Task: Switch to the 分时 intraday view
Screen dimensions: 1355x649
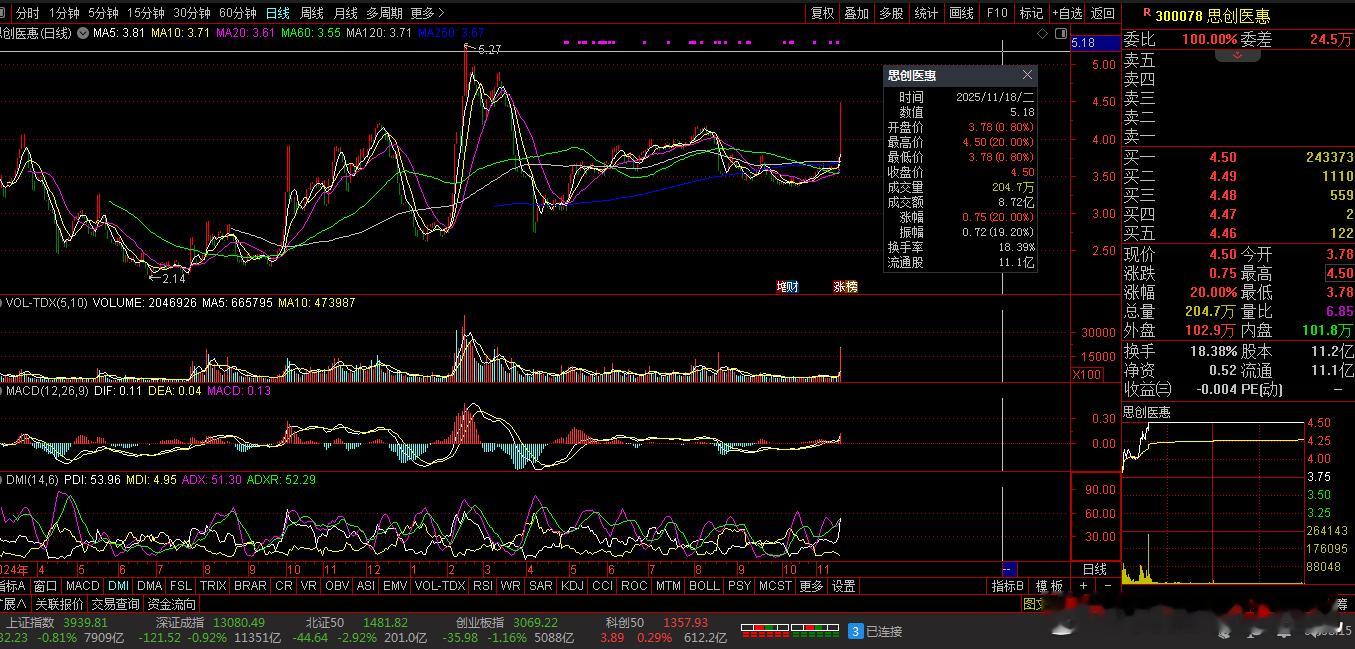Action: tap(27, 13)
